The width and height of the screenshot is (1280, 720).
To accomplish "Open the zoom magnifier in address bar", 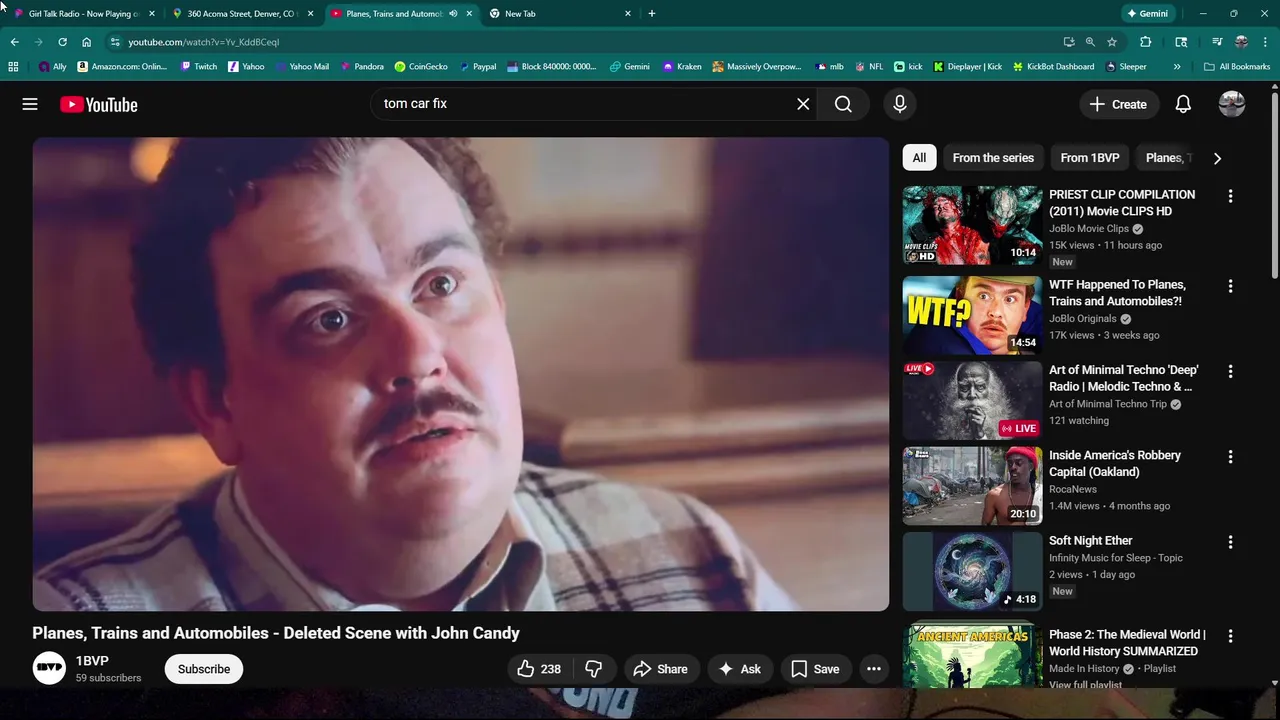I will click(x=1090, y=42).
